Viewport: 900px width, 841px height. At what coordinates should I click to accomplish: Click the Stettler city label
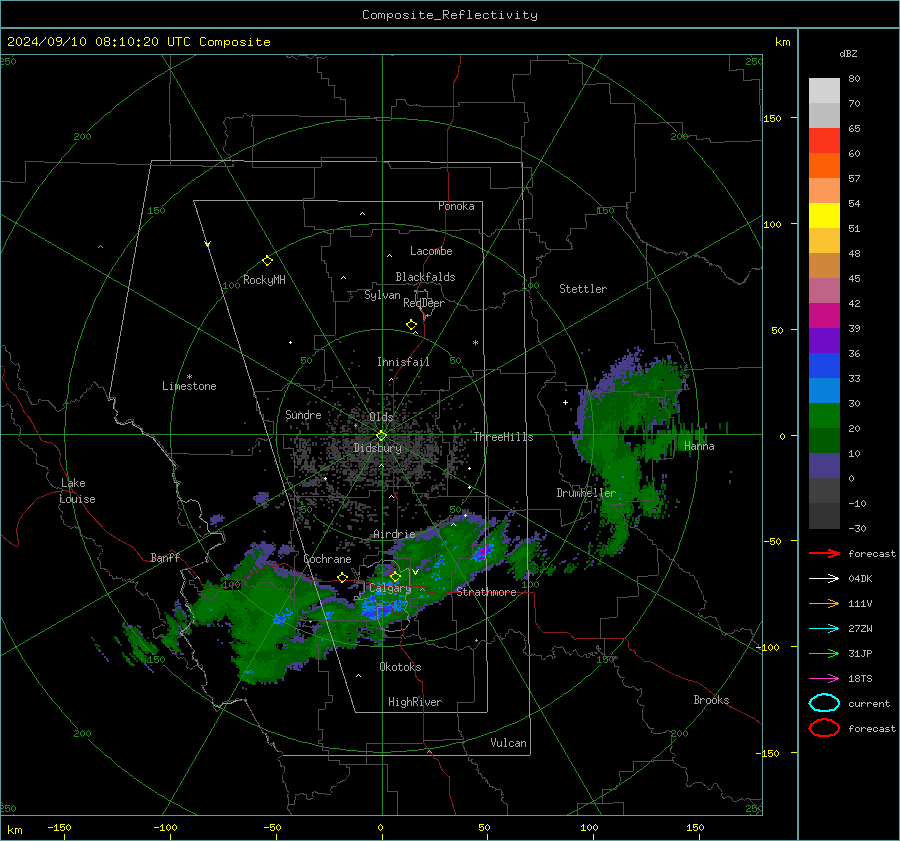583,289
